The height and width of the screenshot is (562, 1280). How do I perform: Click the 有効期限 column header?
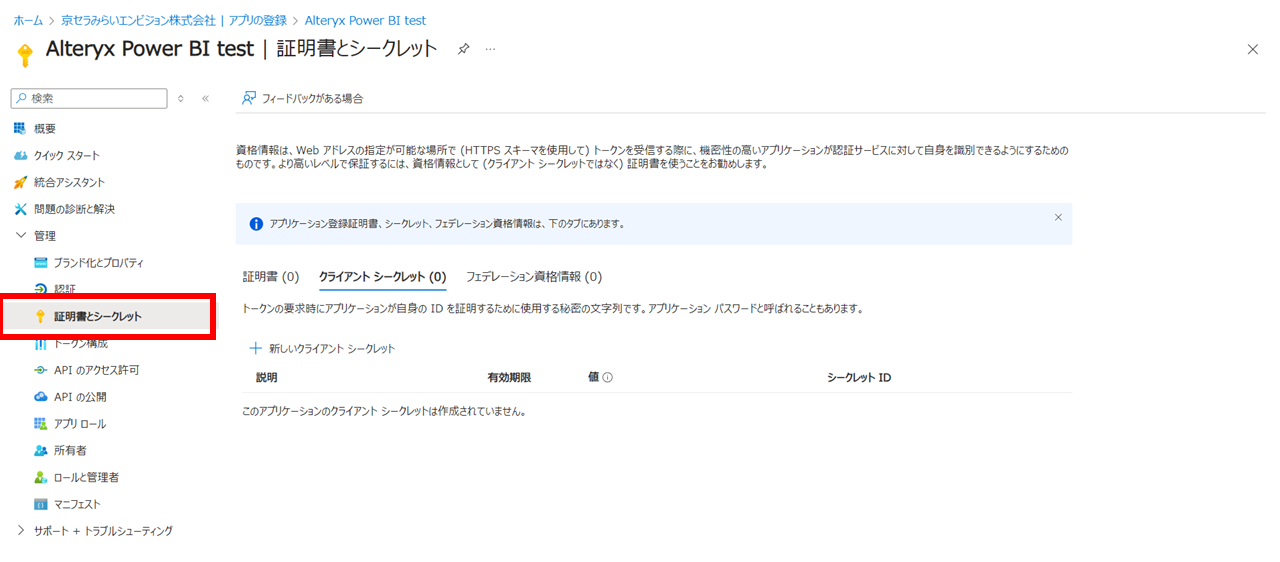point(509,378)
